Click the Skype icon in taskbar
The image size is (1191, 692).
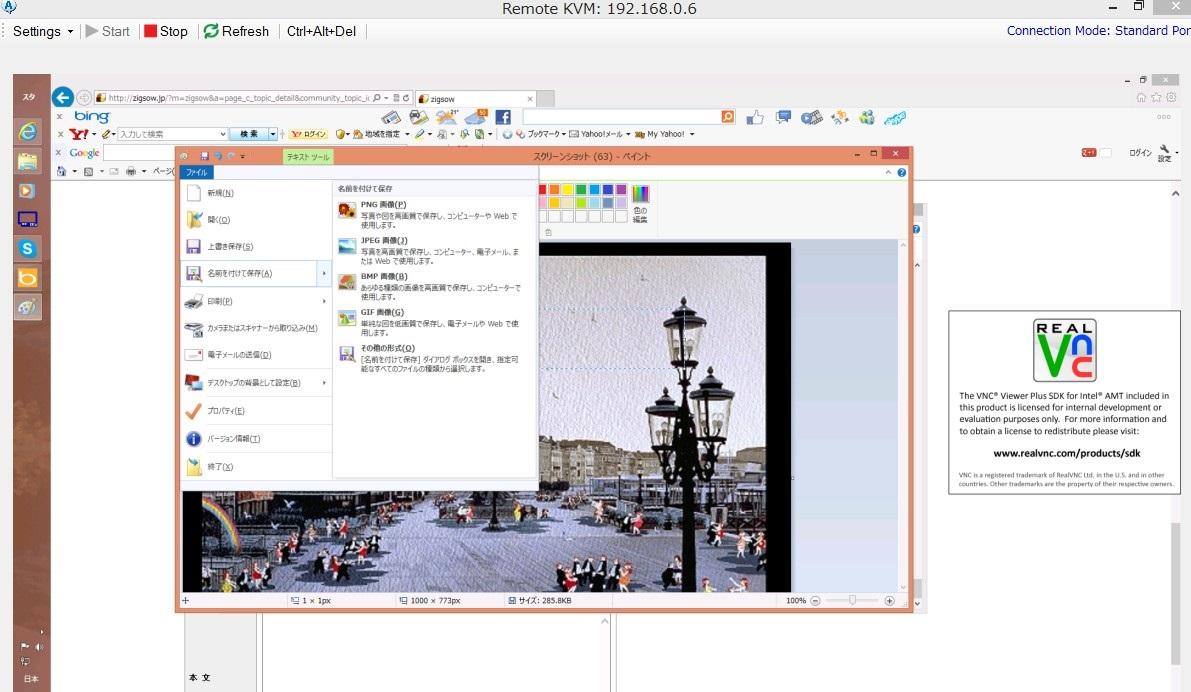click(x=27, y=248)
